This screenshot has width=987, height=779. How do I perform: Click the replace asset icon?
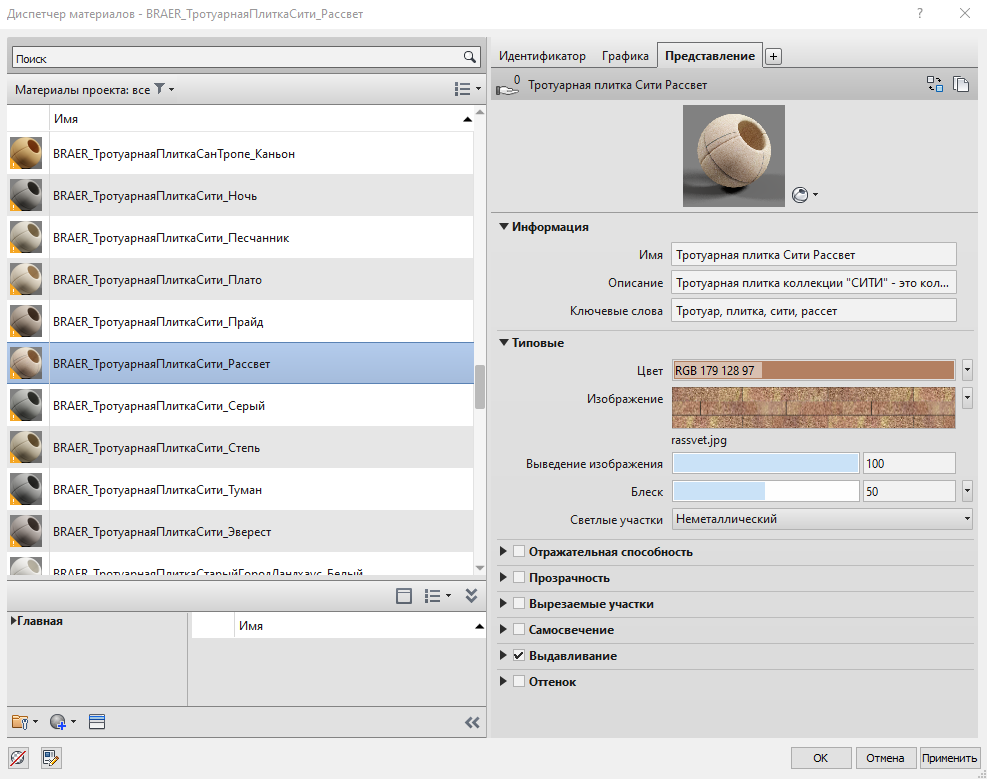point(935,85)
